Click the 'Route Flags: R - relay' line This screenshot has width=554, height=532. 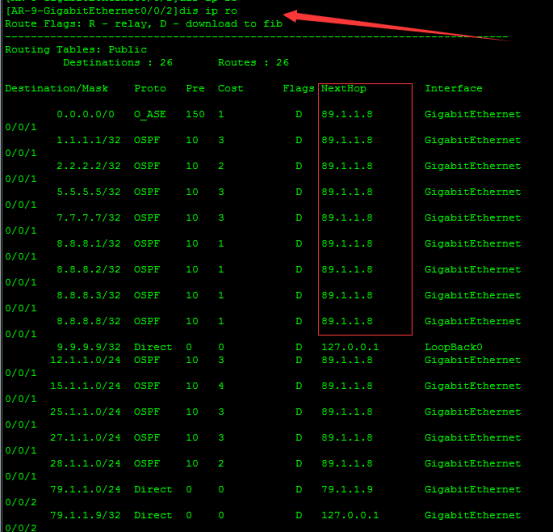point(144,24)
